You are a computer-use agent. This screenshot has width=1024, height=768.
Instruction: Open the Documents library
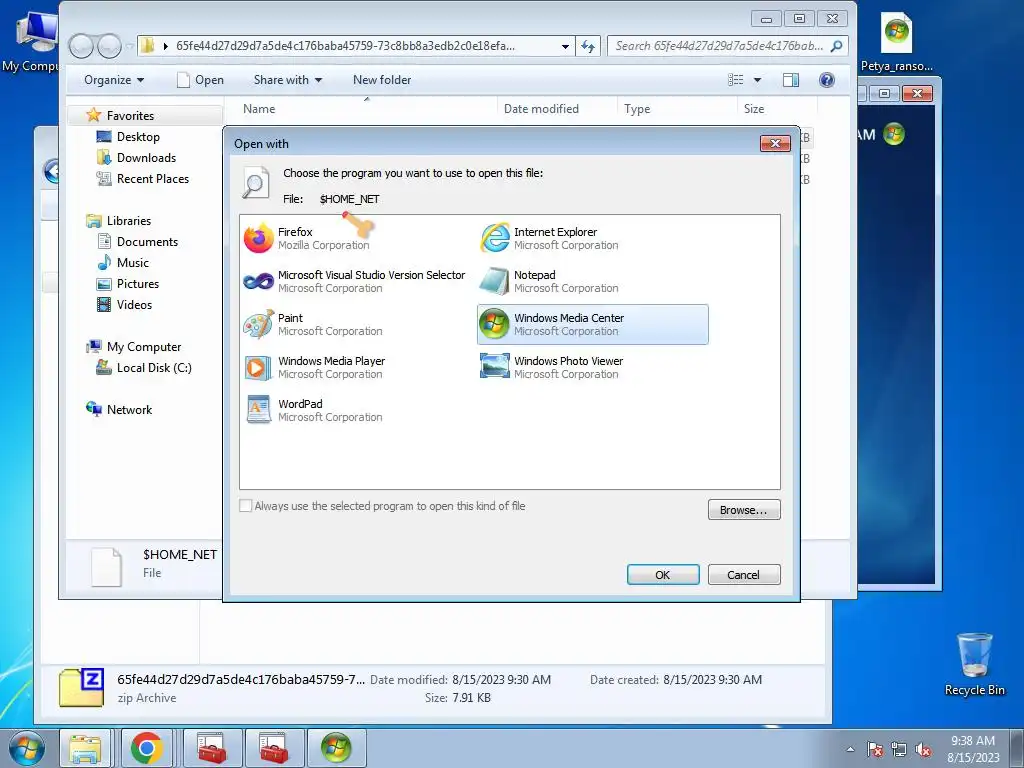[147, 242]
